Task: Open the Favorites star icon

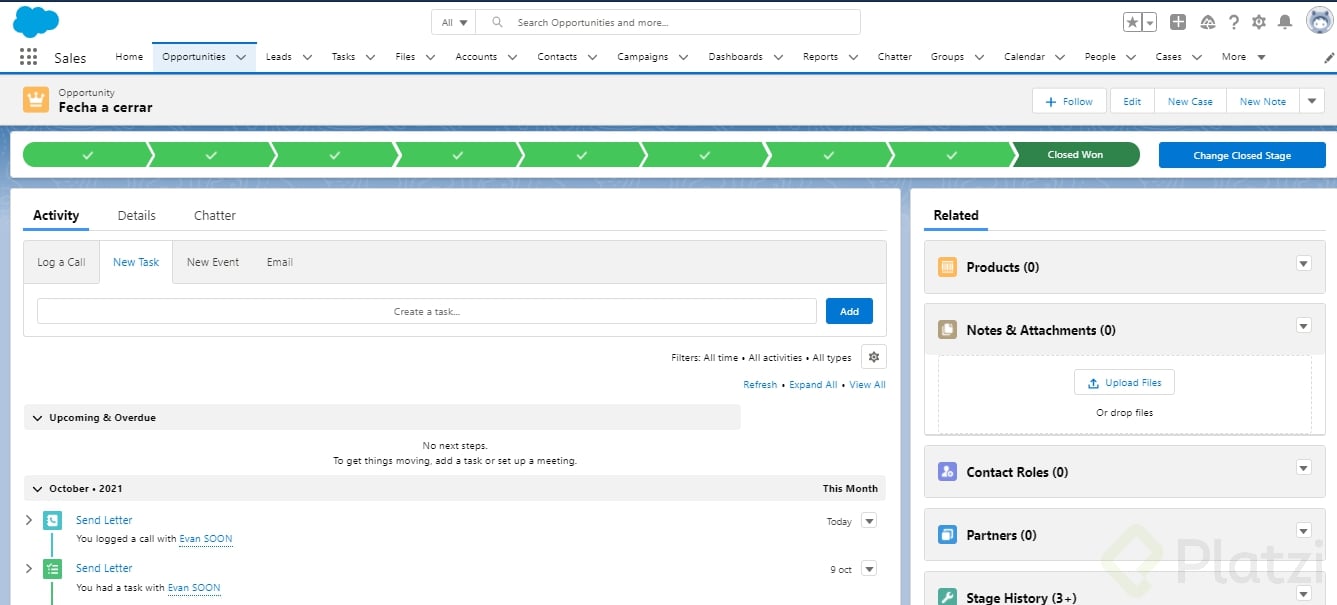Action: 1133,22
